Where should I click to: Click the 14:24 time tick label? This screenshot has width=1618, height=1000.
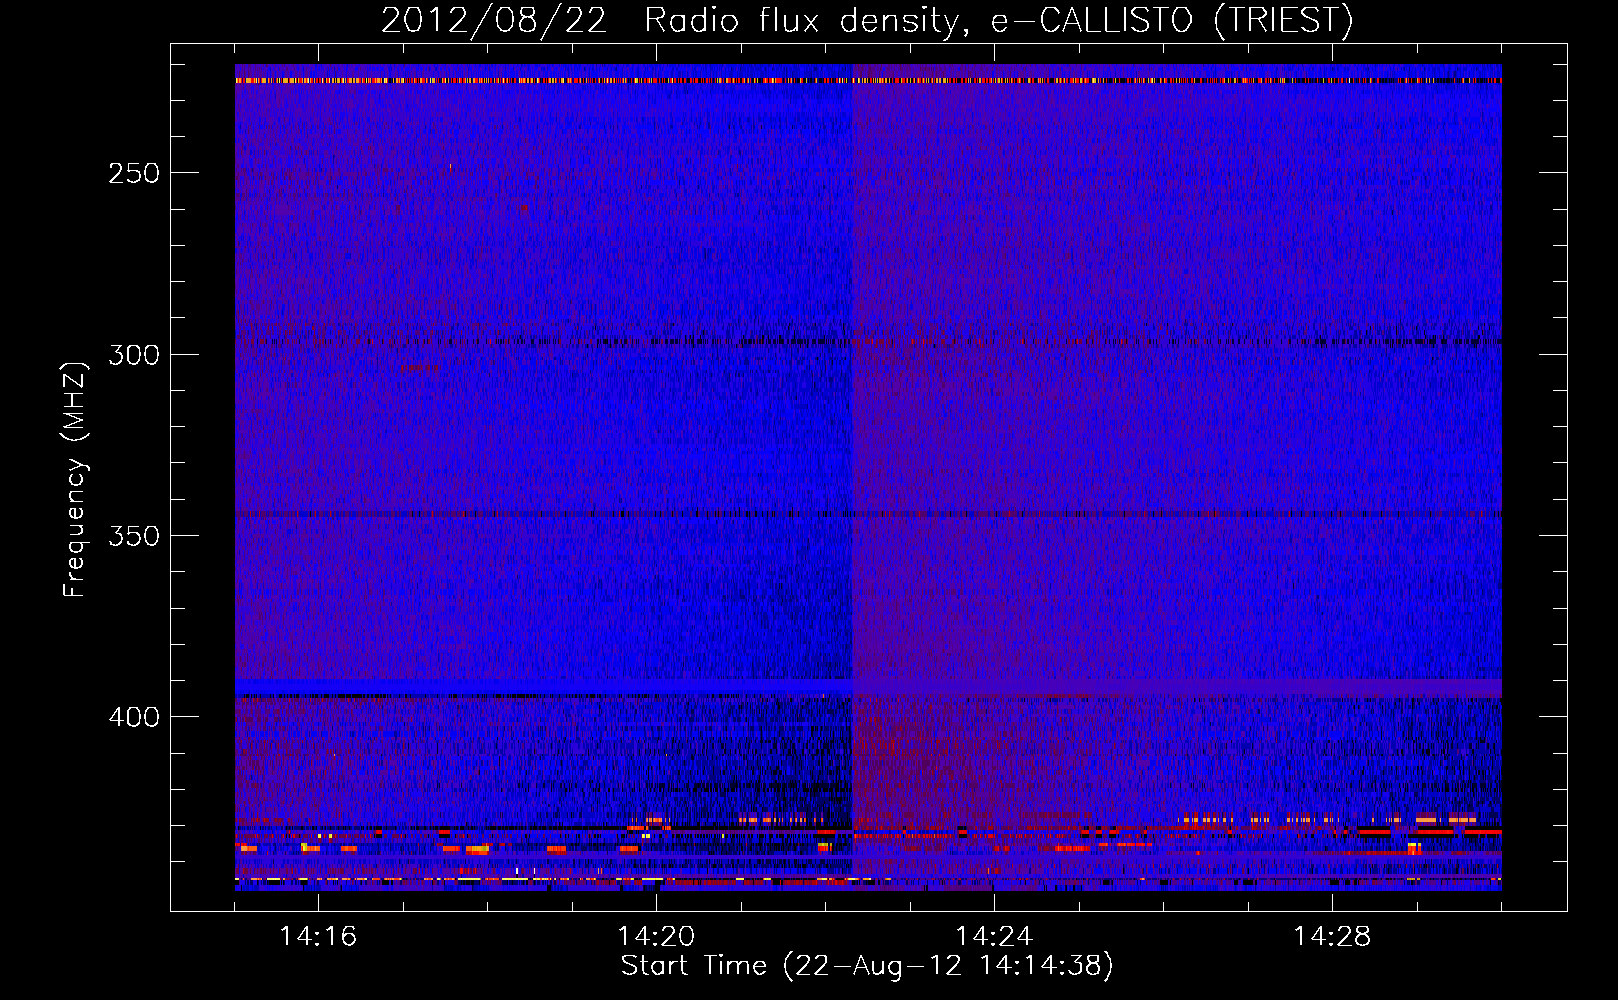pos(994,937)
